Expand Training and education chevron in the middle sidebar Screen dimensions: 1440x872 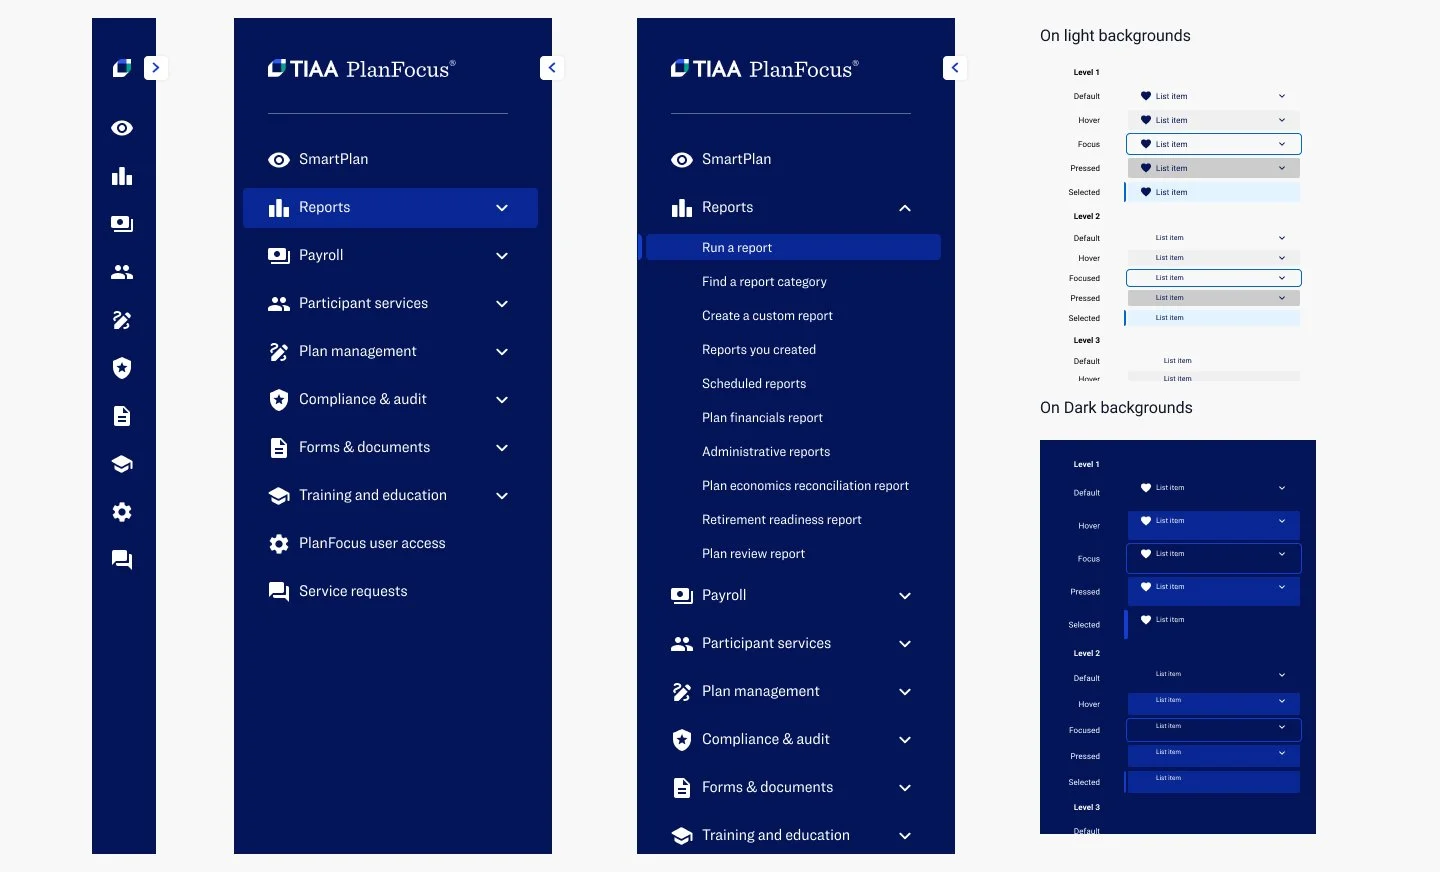502,496
